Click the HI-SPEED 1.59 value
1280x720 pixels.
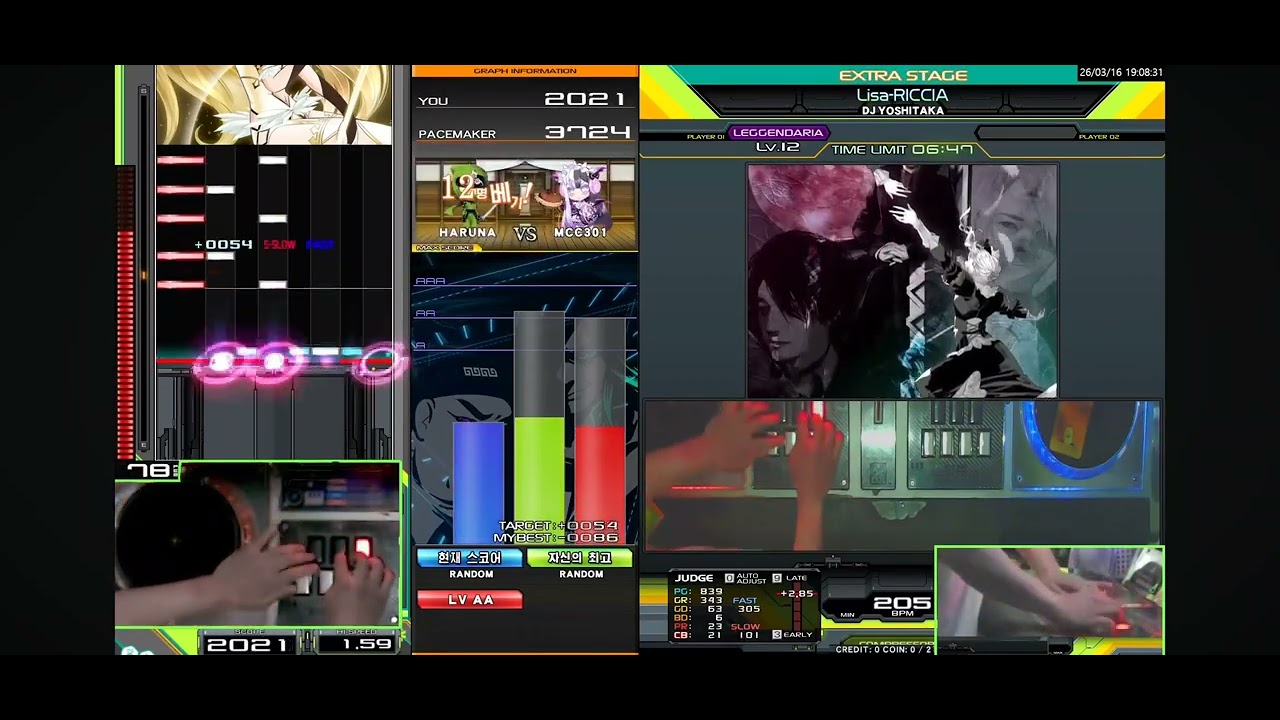click(367, 644)
